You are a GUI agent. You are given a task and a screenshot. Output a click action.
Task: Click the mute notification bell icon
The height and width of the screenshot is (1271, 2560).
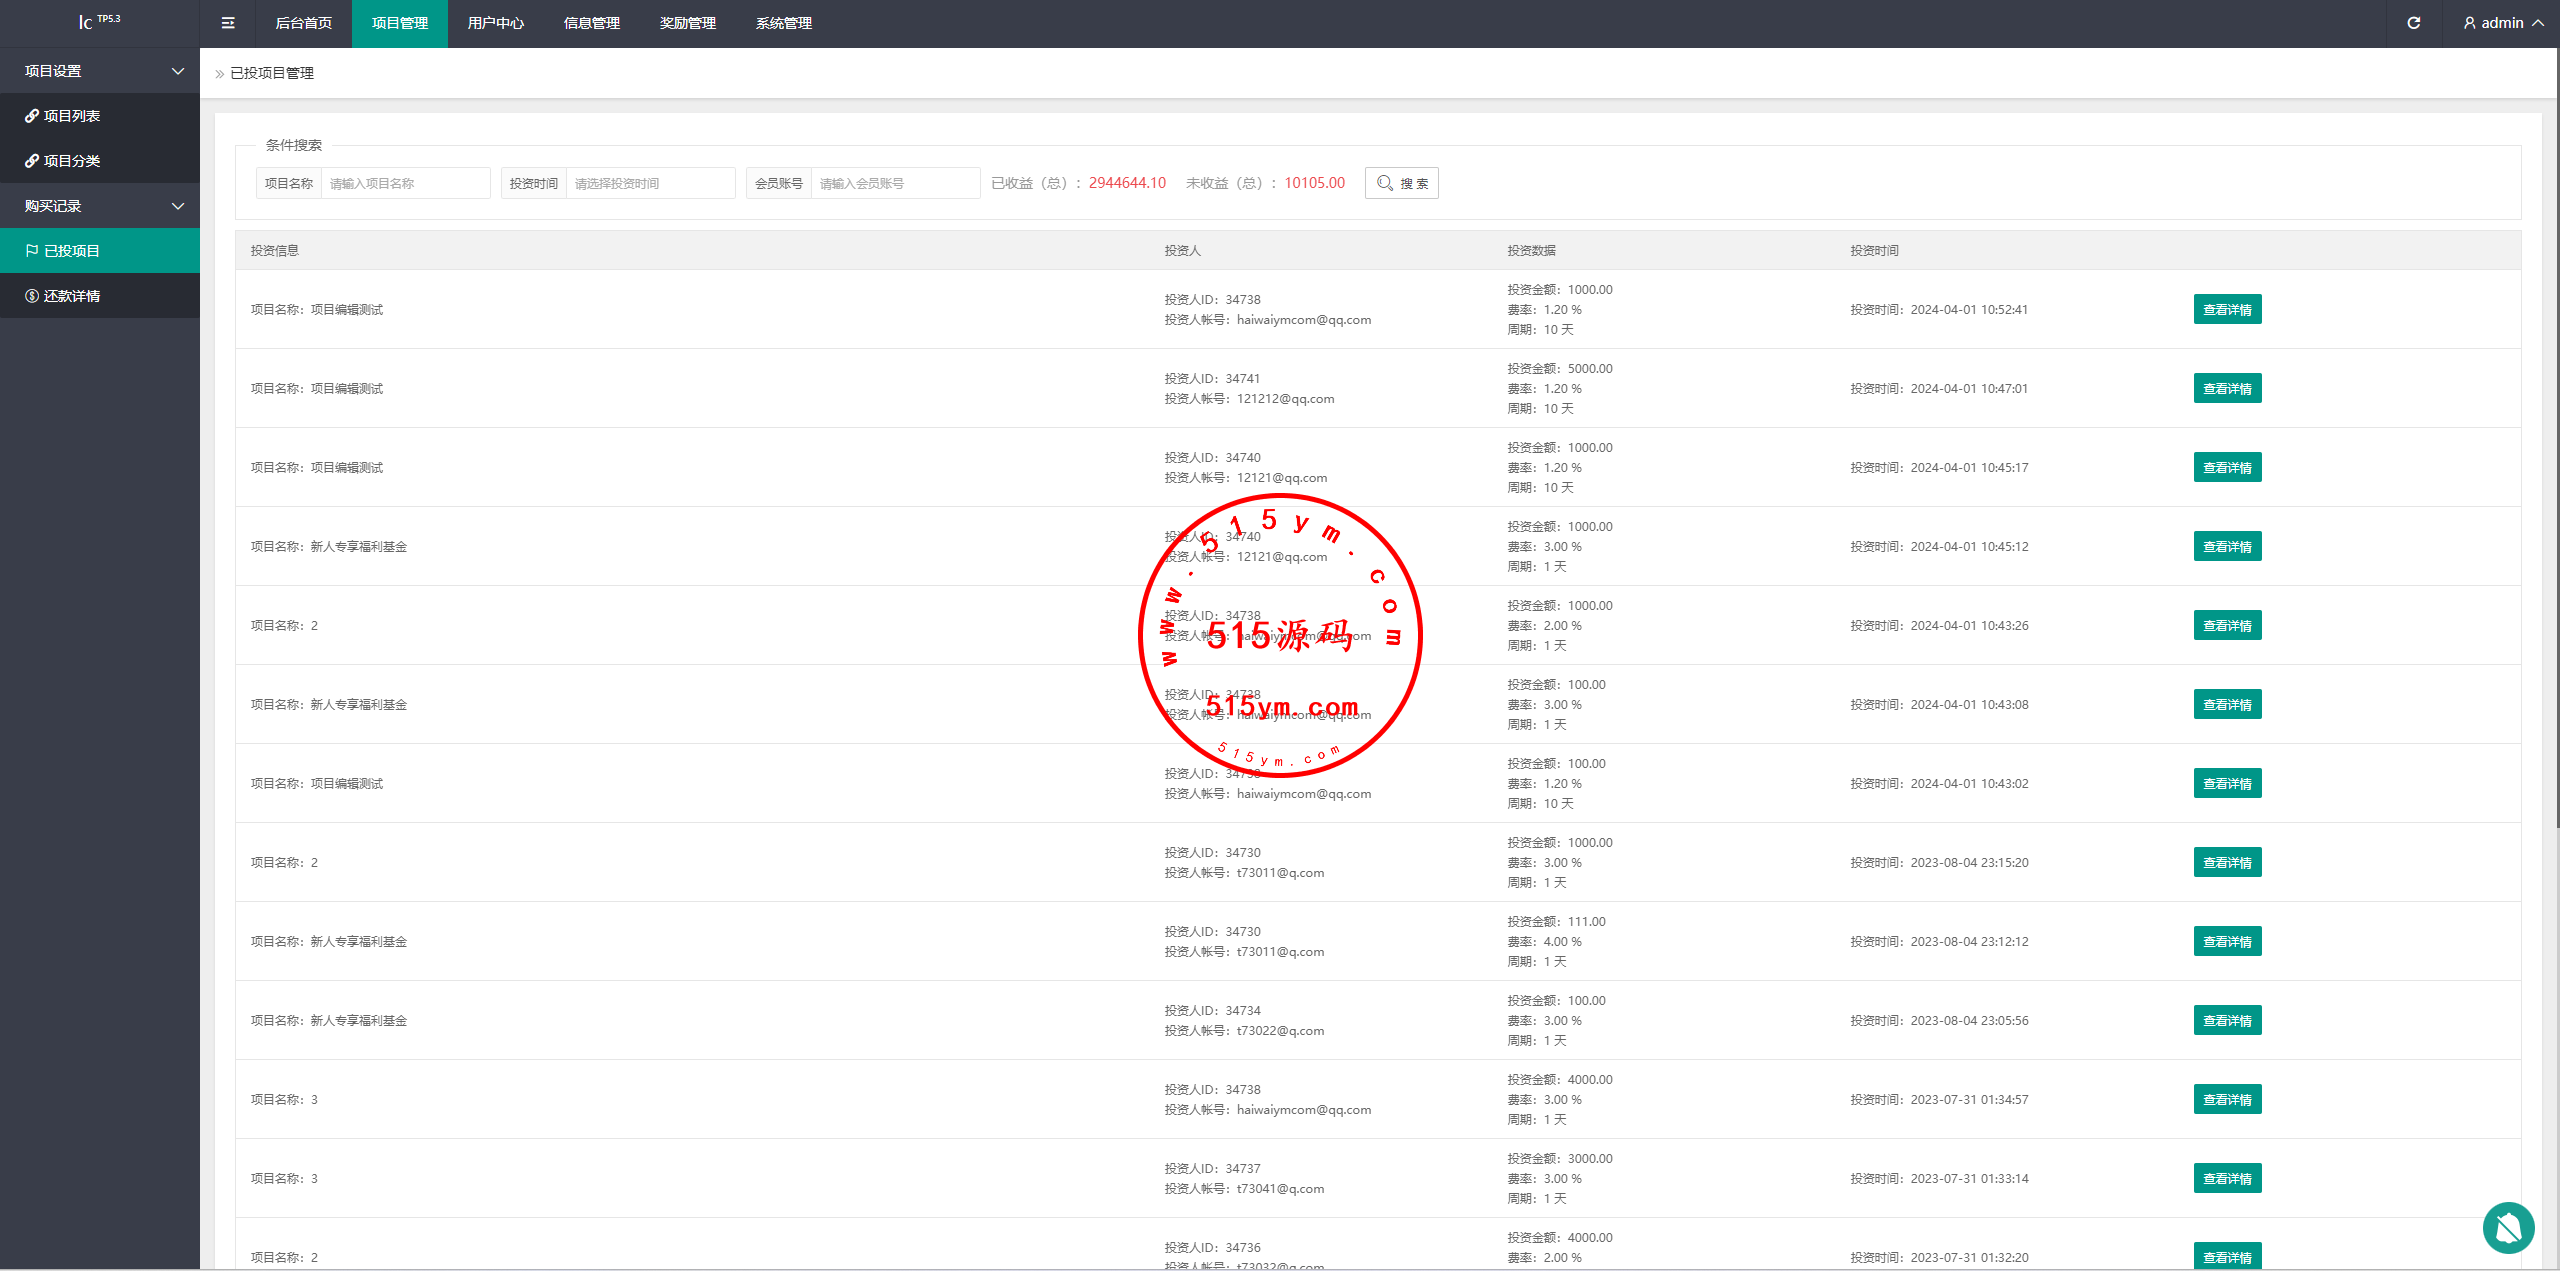click(x=2508, y=1227)
